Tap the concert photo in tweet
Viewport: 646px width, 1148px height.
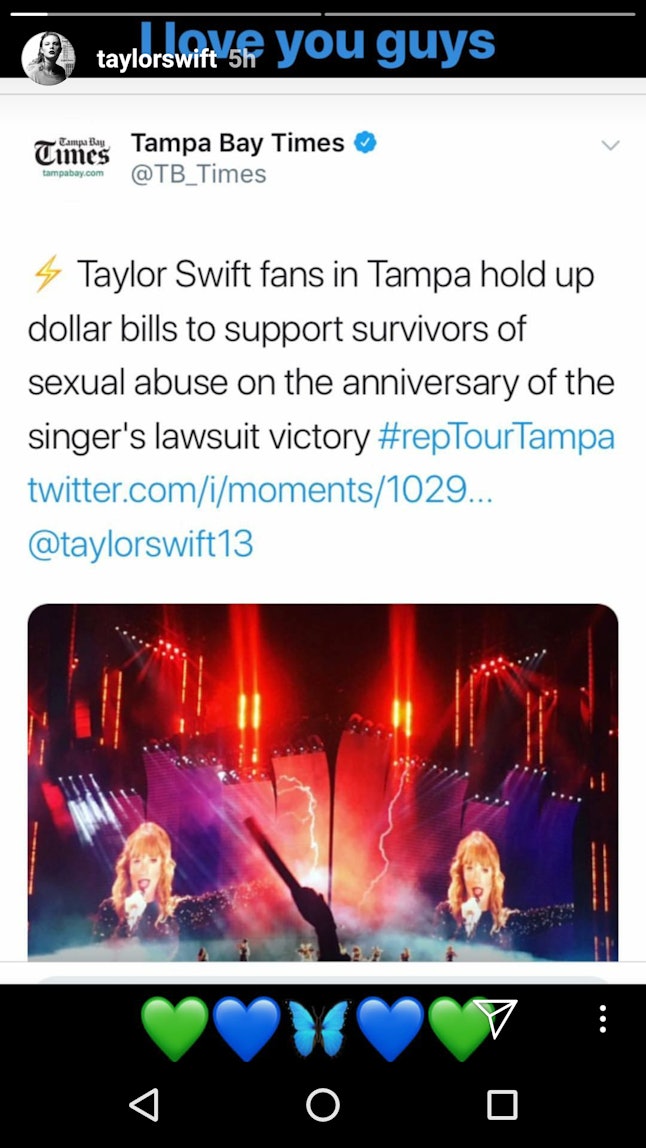[322, 782]
